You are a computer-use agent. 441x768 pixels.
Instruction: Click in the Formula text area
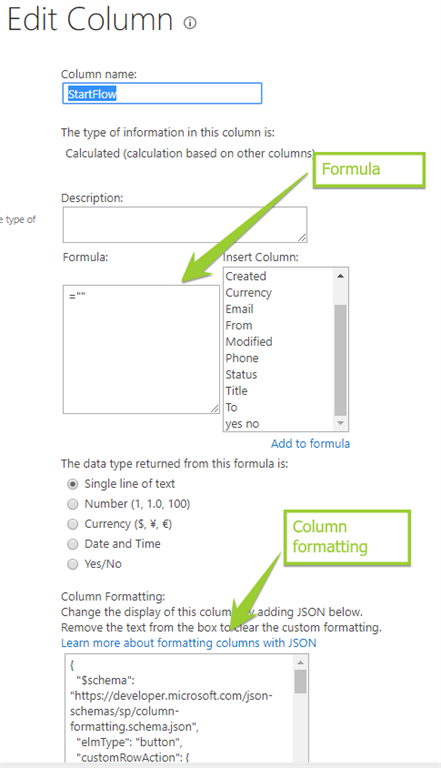point(141,349)
